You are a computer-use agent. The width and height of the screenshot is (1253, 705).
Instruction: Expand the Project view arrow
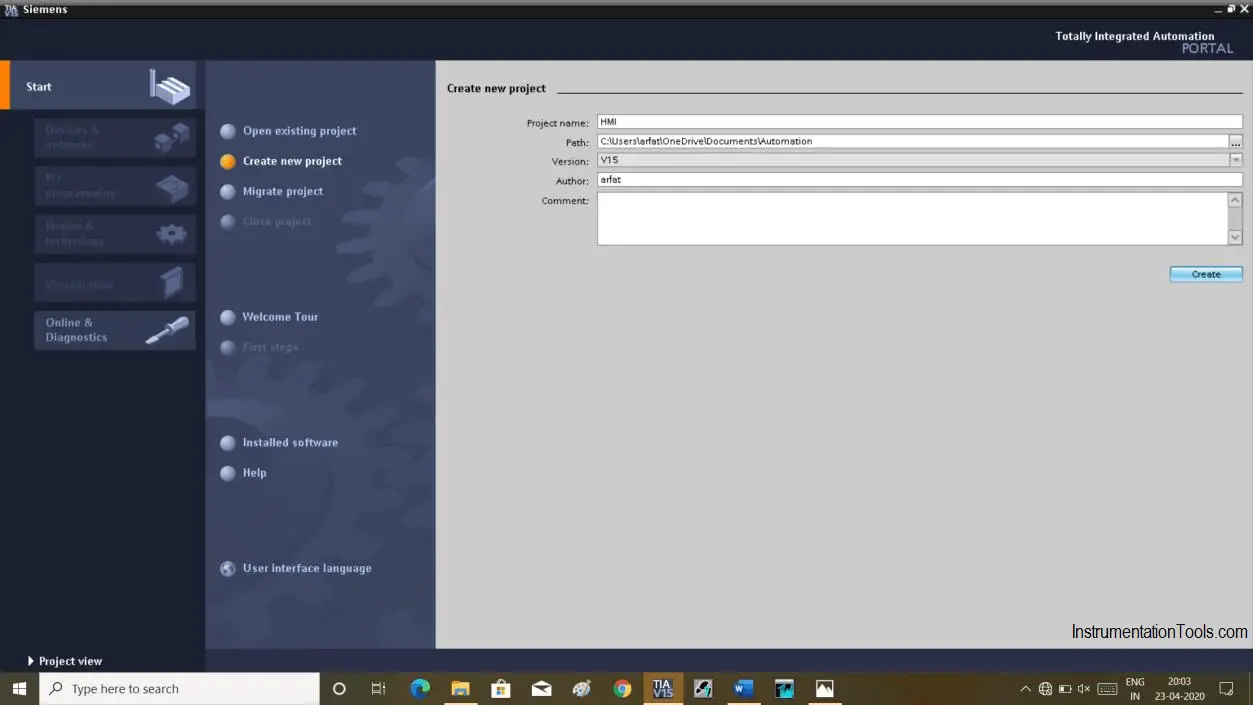click(x=31, y=661)
